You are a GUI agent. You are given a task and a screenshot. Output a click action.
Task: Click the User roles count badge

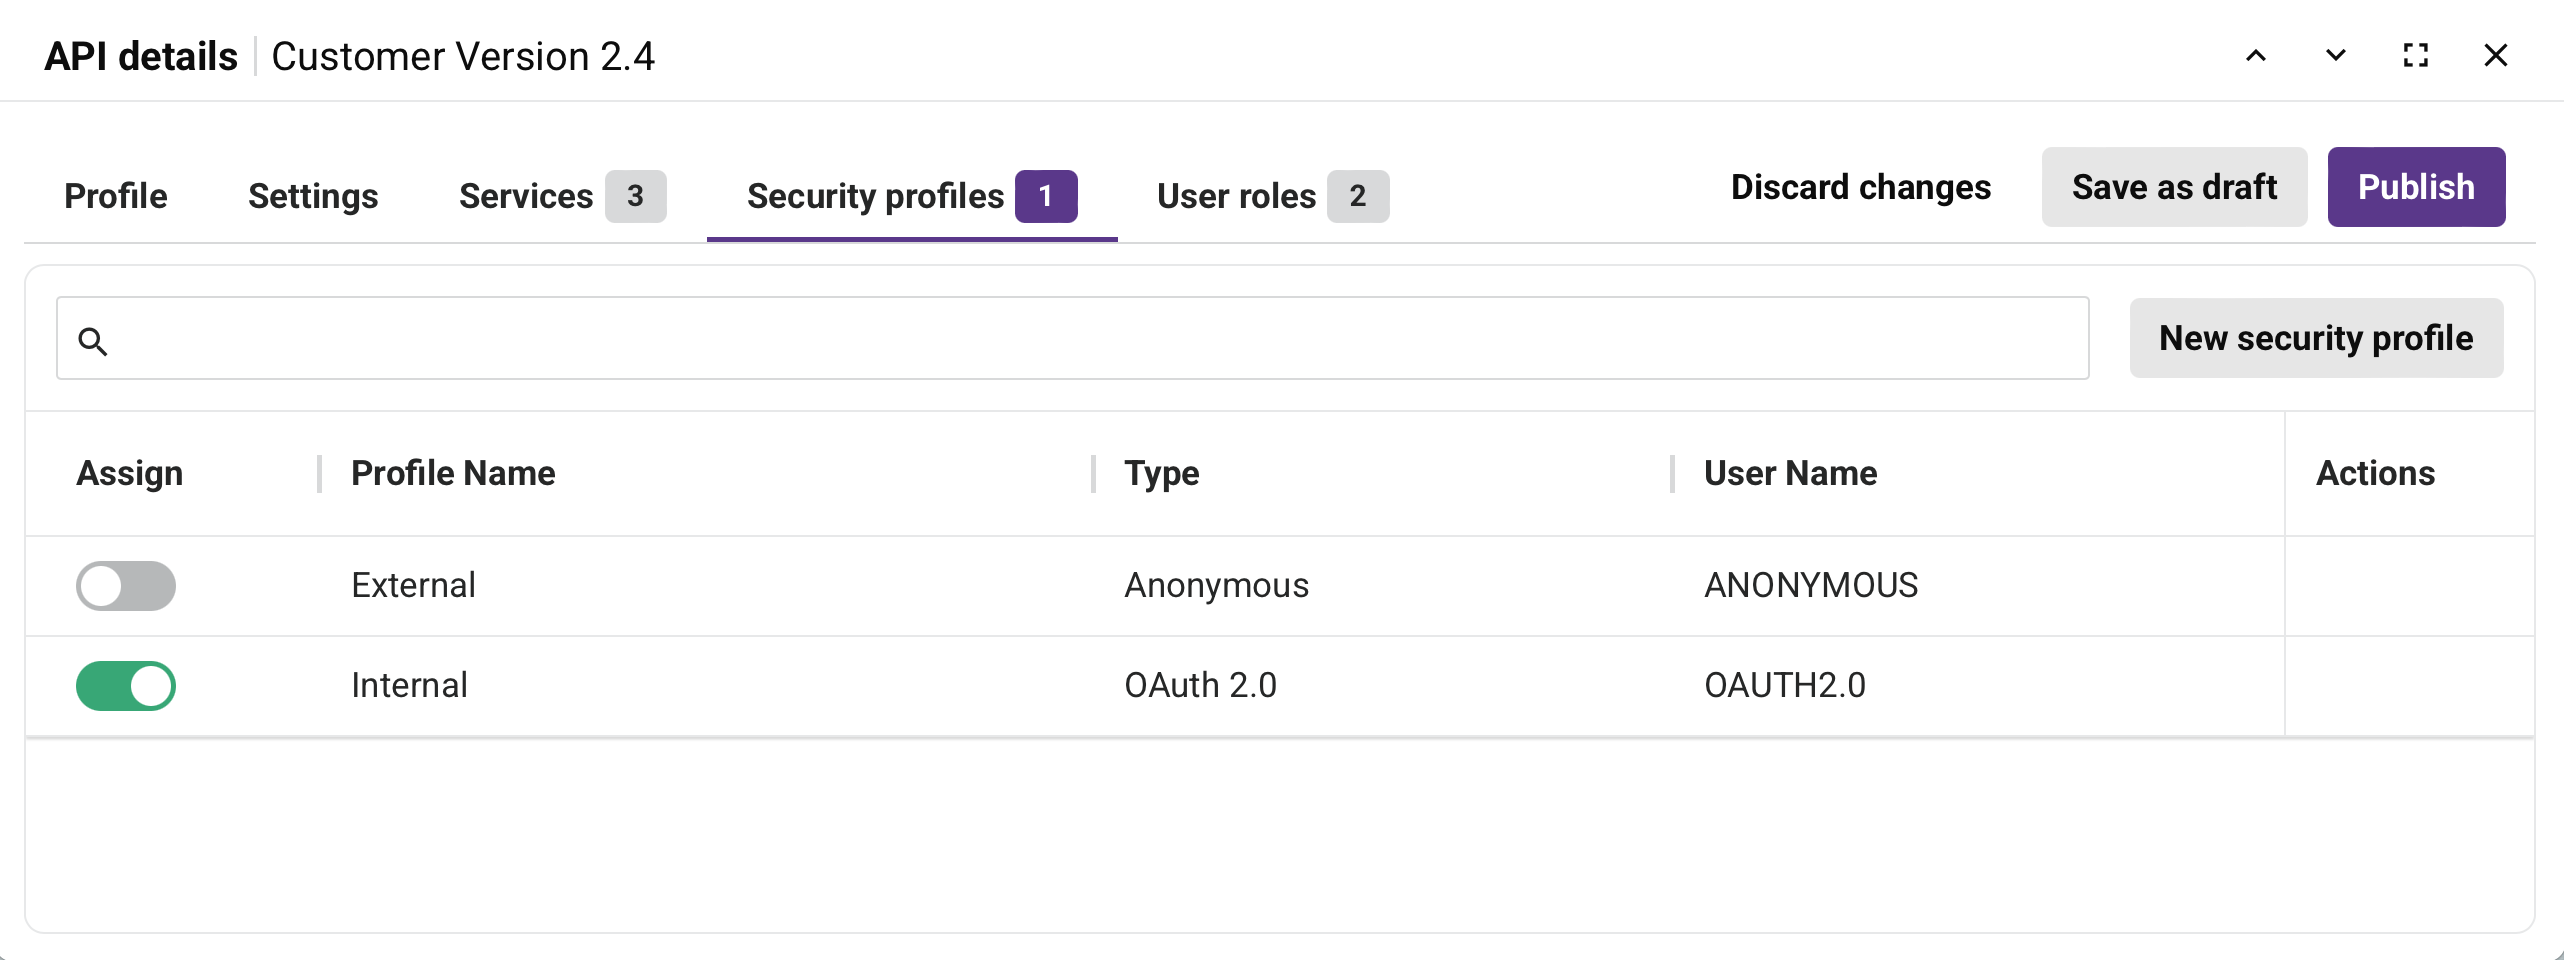1358,196
